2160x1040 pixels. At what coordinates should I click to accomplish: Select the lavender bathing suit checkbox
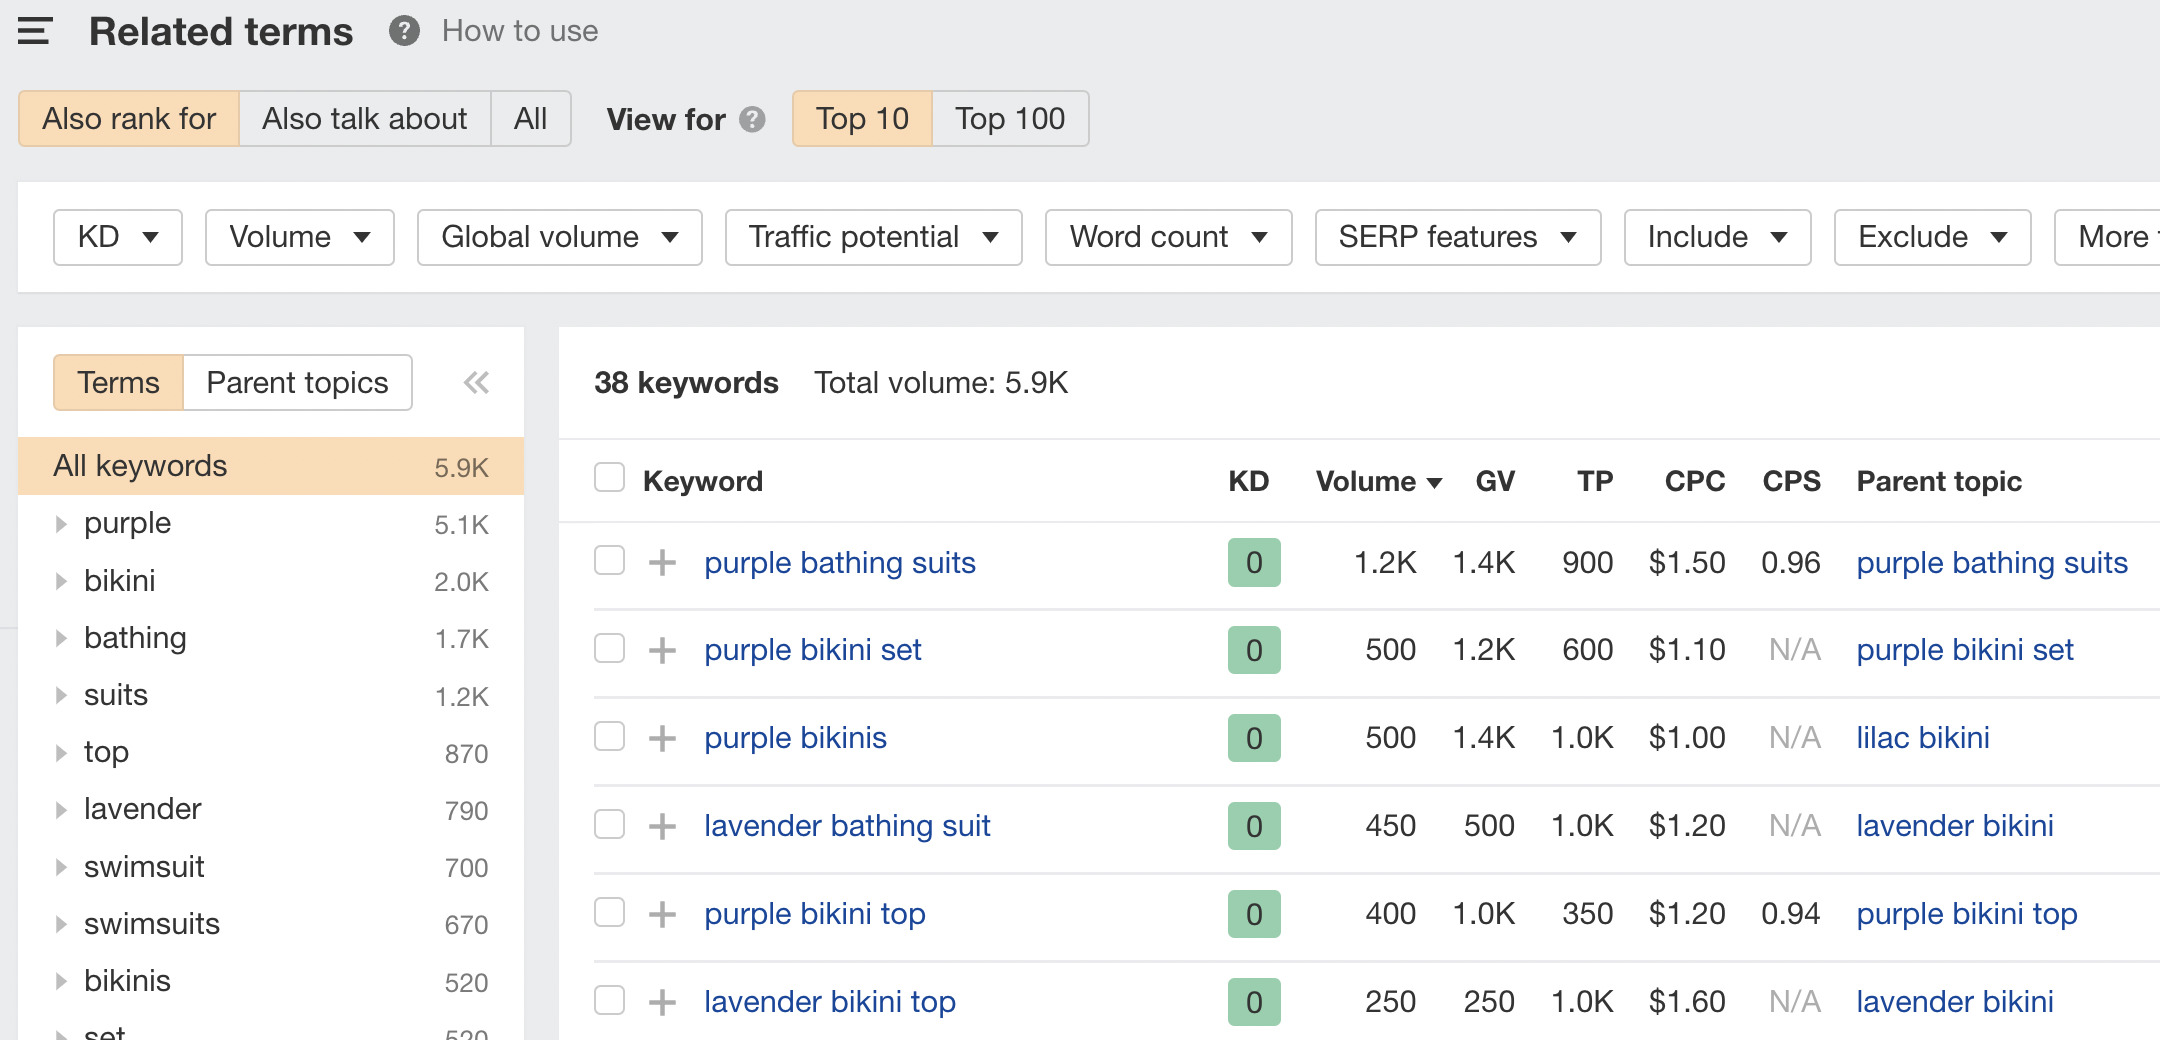609,825
